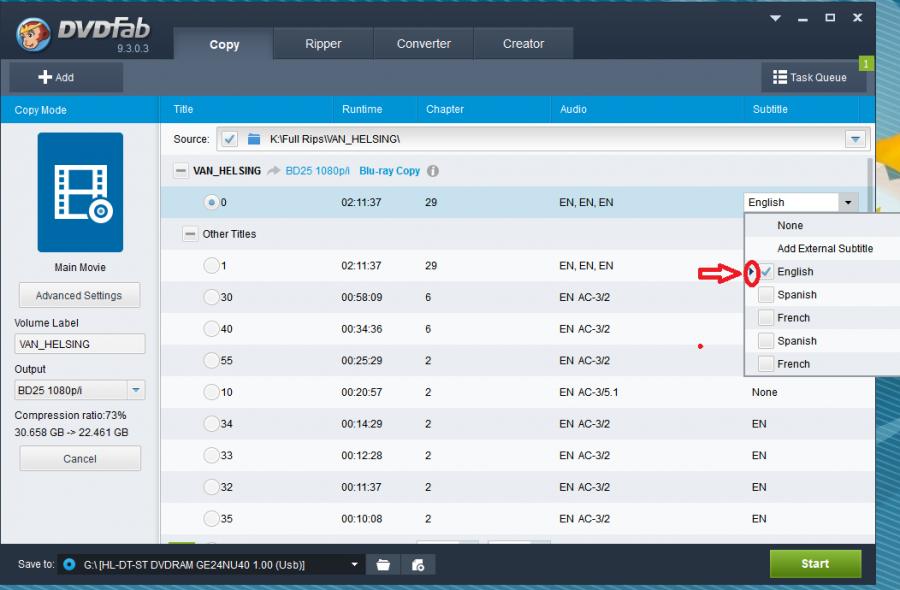Image resolution: width=900 pixels, height=590 pixels.
Task: Open the Save to drive dropdown
Action: click(355, 565)
